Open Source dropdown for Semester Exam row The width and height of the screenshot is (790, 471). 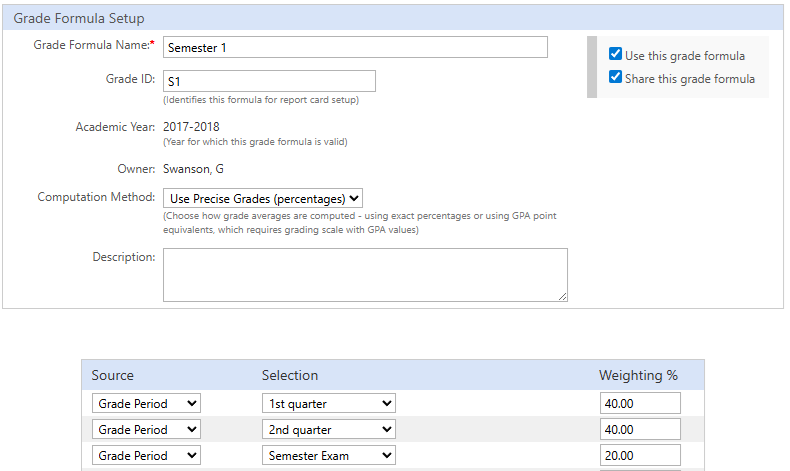point(146,455)
